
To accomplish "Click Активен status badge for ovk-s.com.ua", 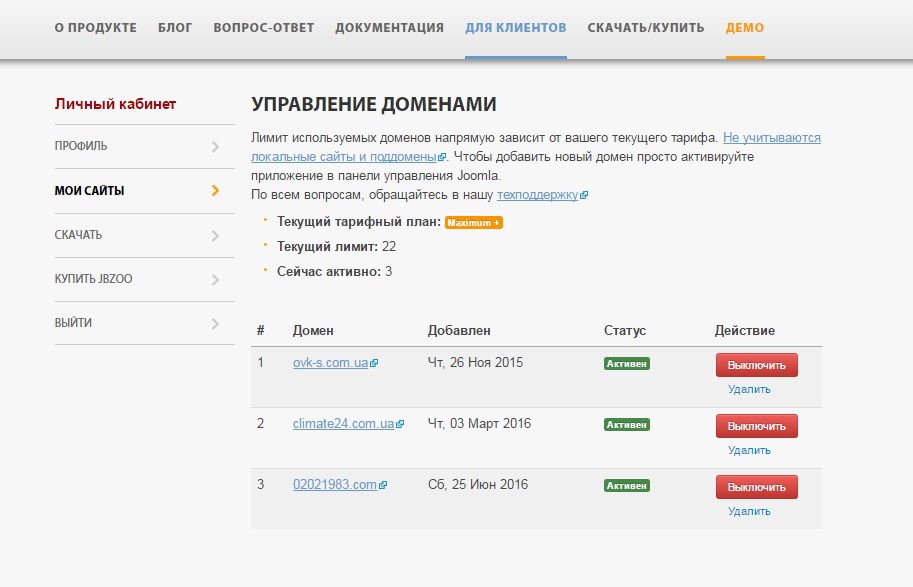I will 627,364.
